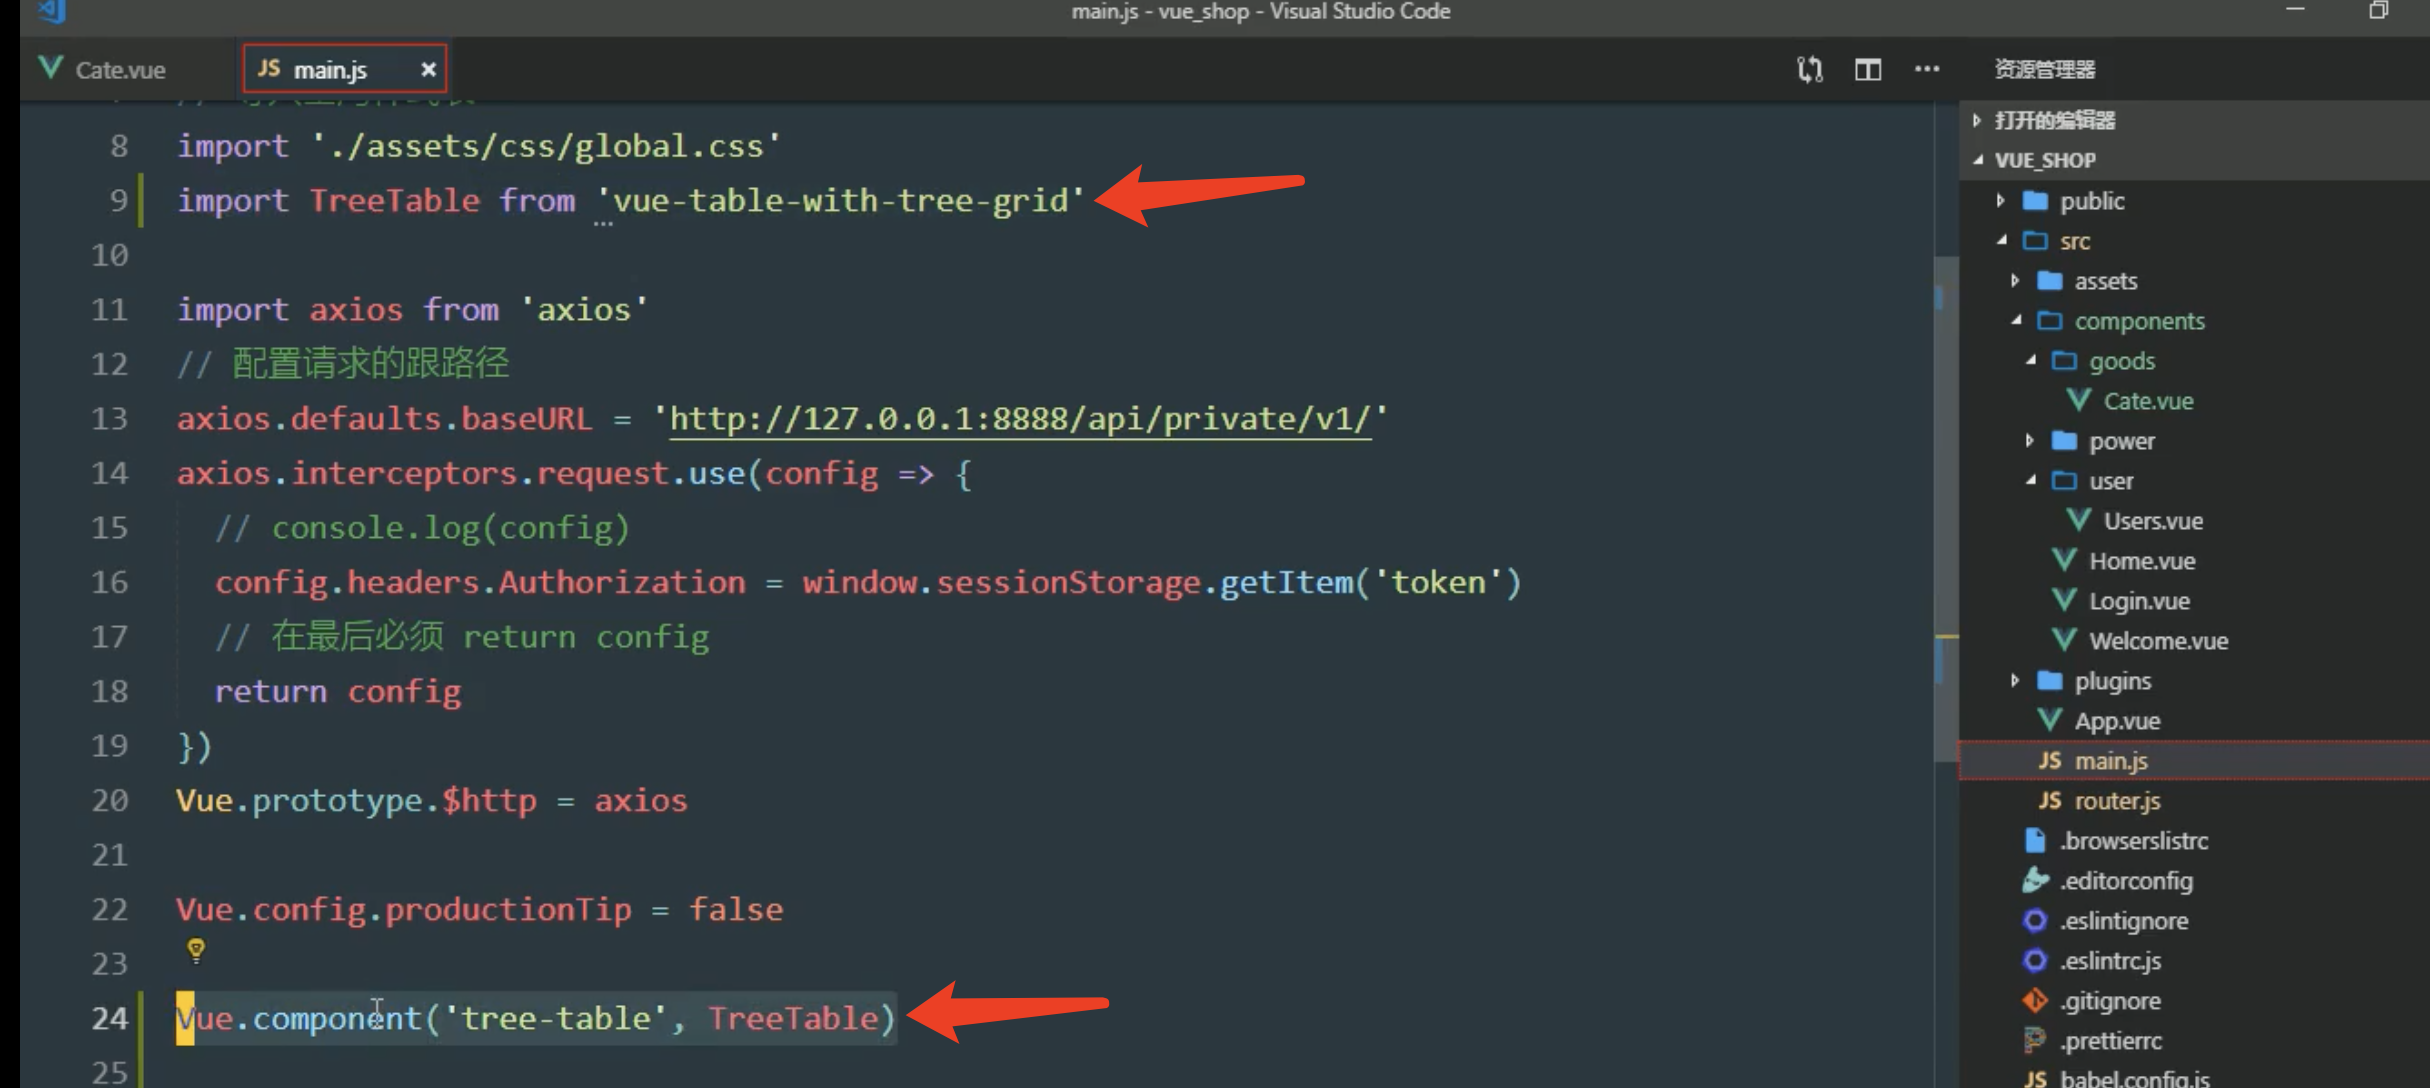Open the .eslintignore file
The width and height of the screenshot is (2430, 1088).
point(2124,921)
